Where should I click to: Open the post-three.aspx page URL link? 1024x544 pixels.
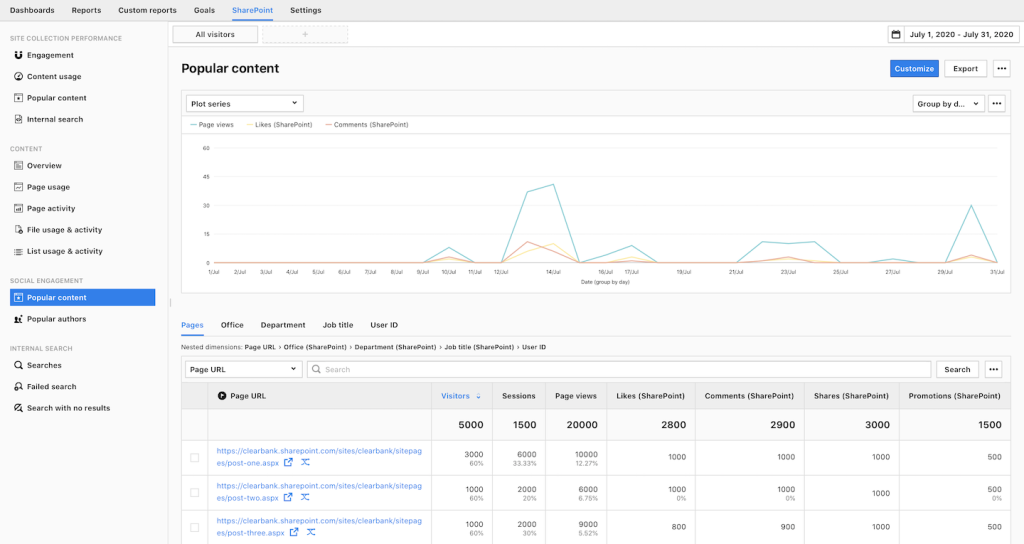point(319,526)
